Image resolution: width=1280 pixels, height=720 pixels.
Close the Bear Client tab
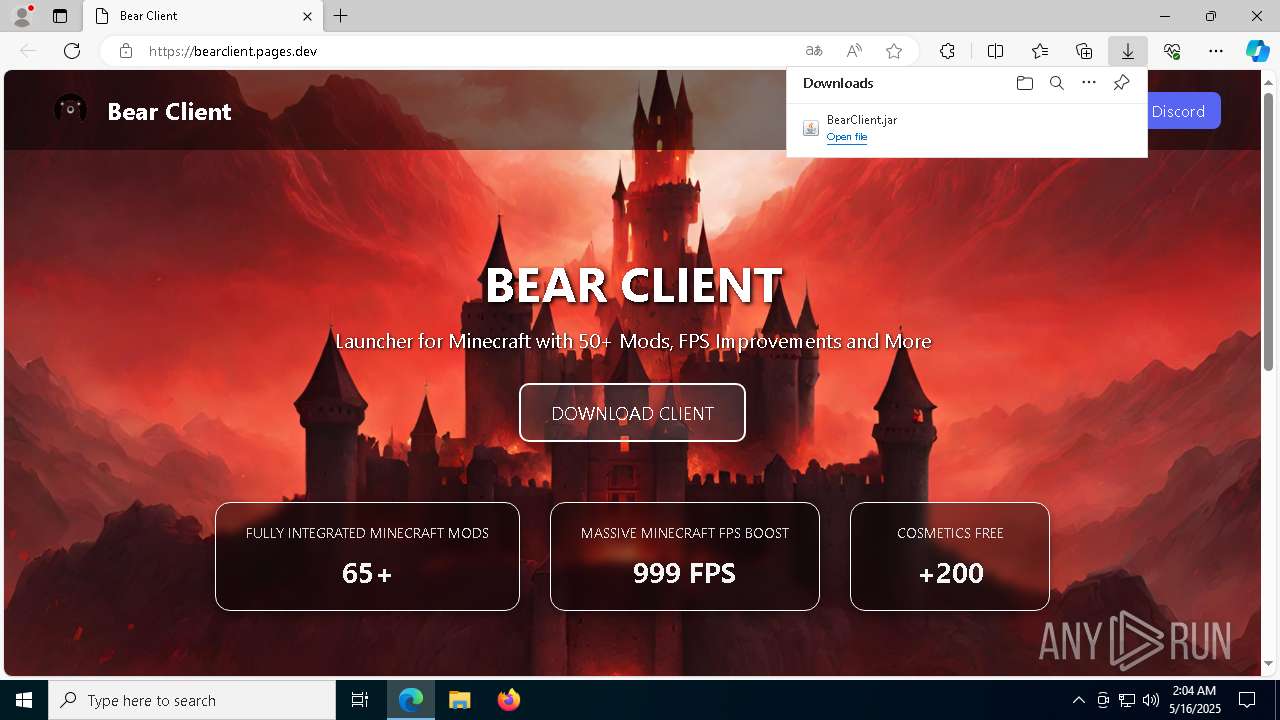(x=308, y=16)
